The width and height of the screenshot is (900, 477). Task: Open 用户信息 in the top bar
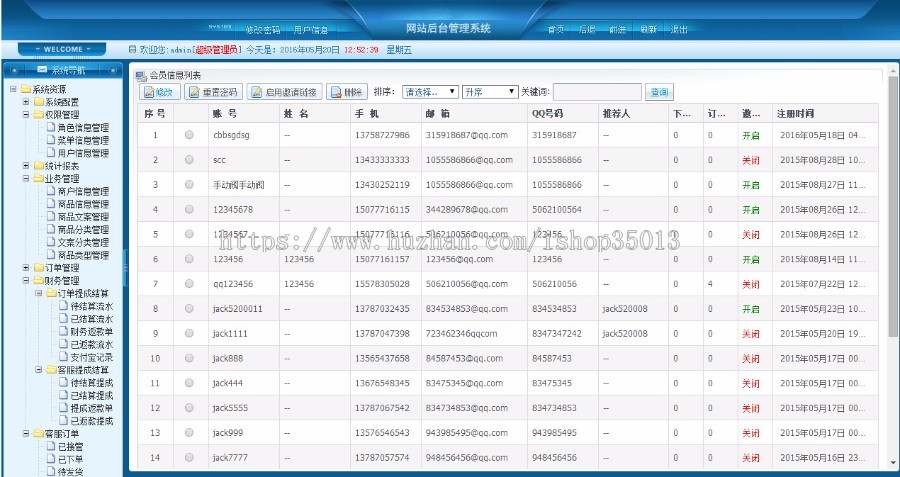[x=311, y=29]
